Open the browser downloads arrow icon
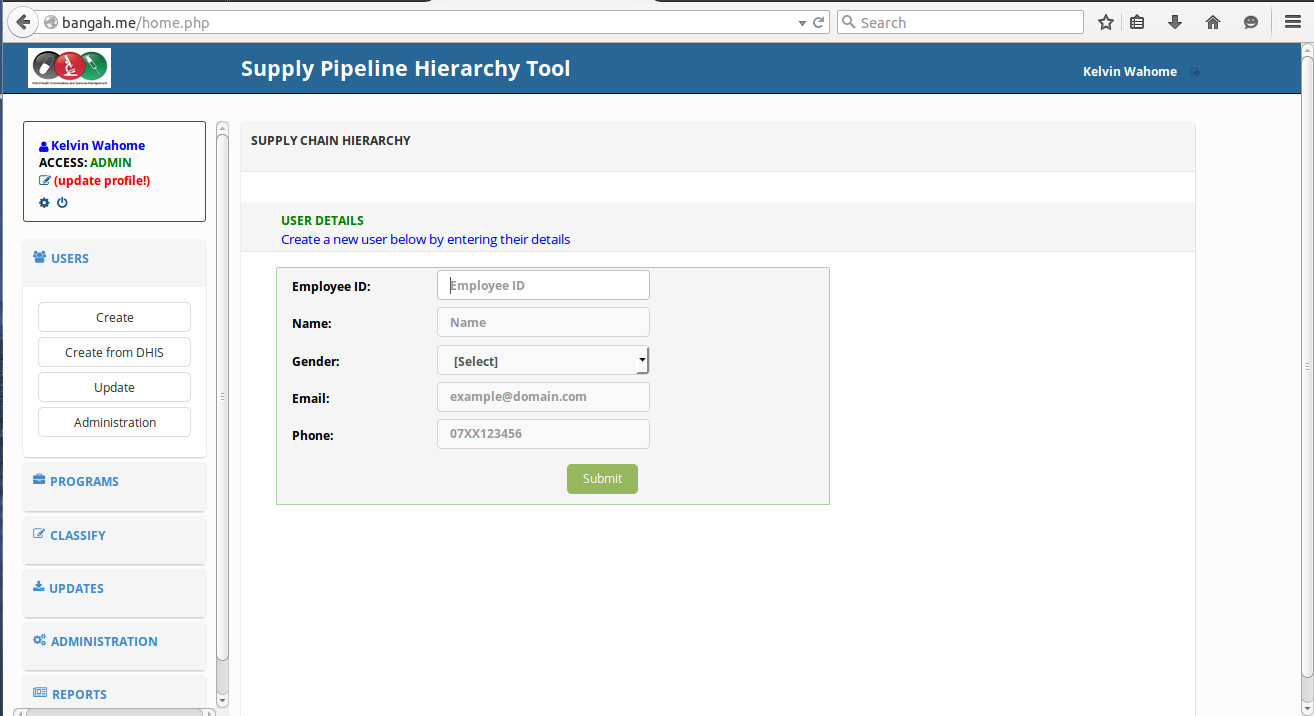 pyautogui.click(x=1175, y=22)
